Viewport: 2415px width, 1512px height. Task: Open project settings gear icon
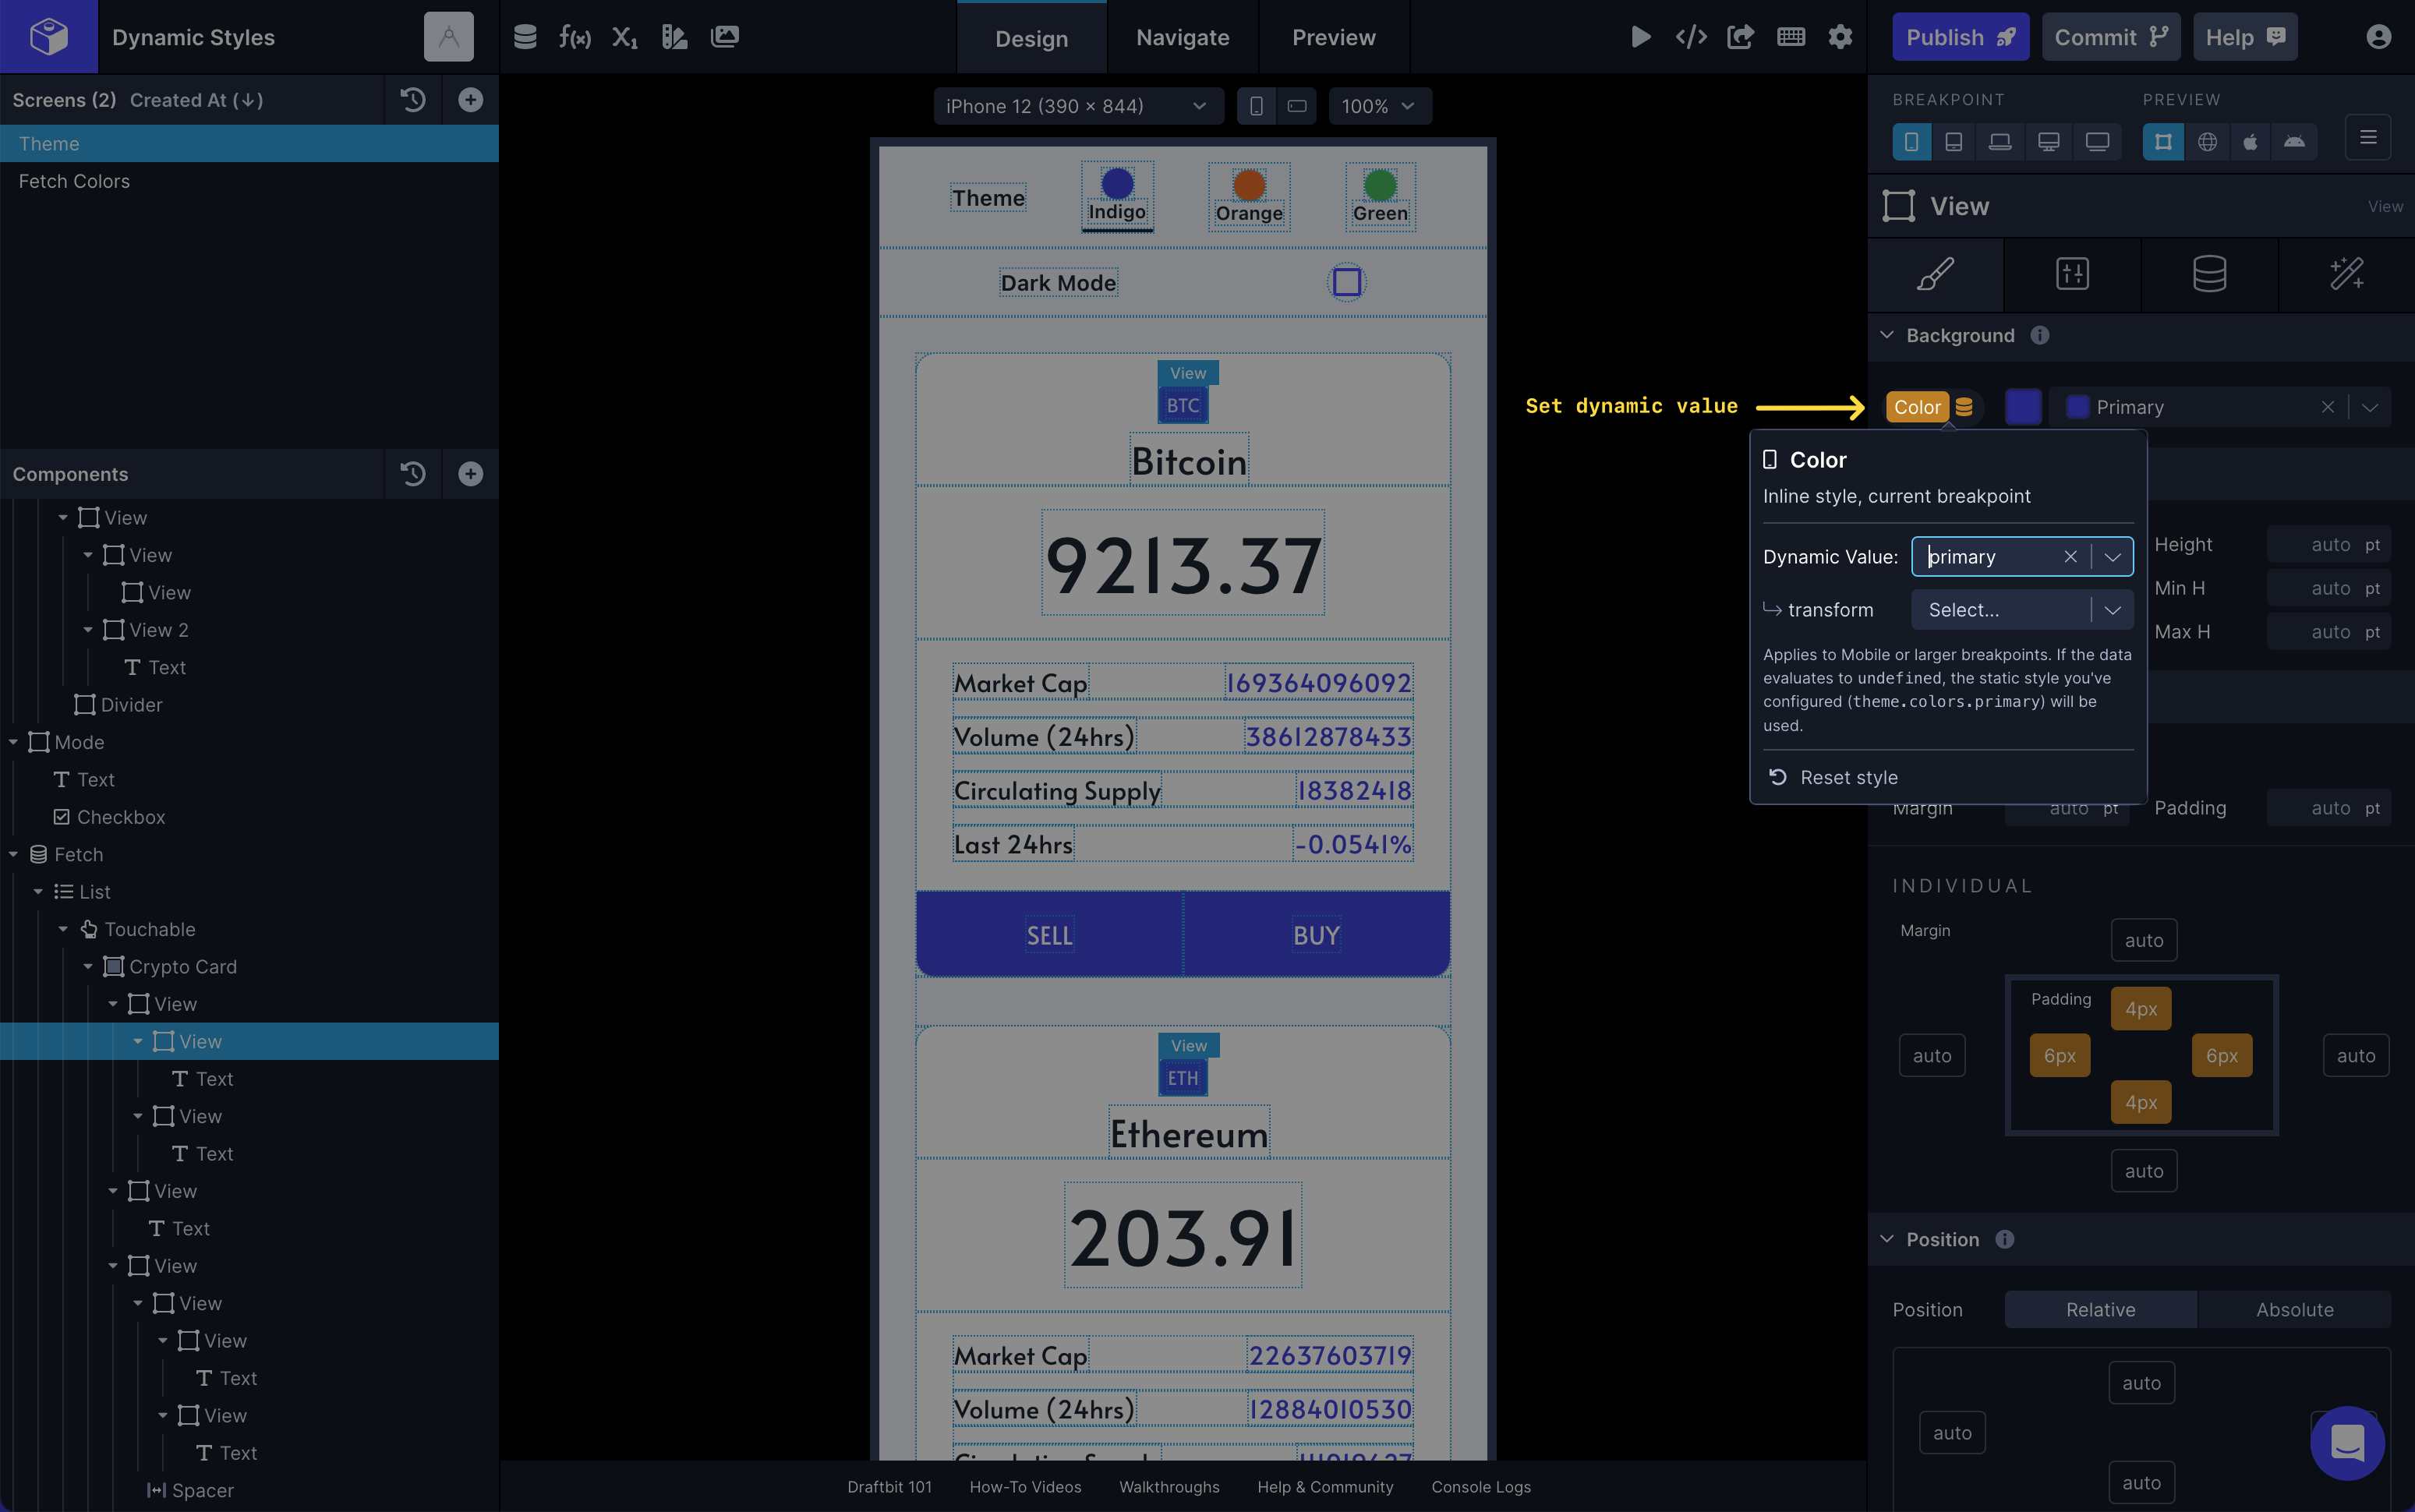[1840, 37]
